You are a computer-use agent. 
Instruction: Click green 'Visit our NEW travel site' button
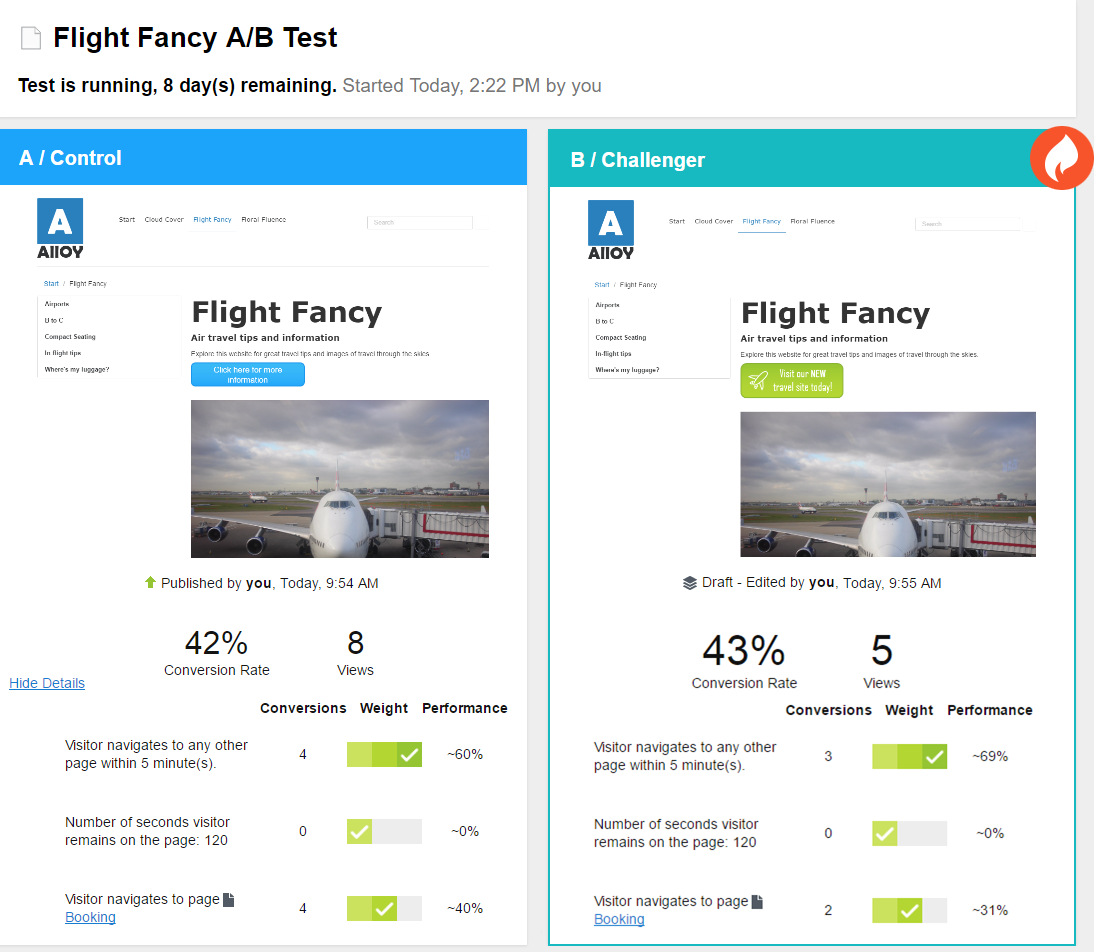coord(792,381)
